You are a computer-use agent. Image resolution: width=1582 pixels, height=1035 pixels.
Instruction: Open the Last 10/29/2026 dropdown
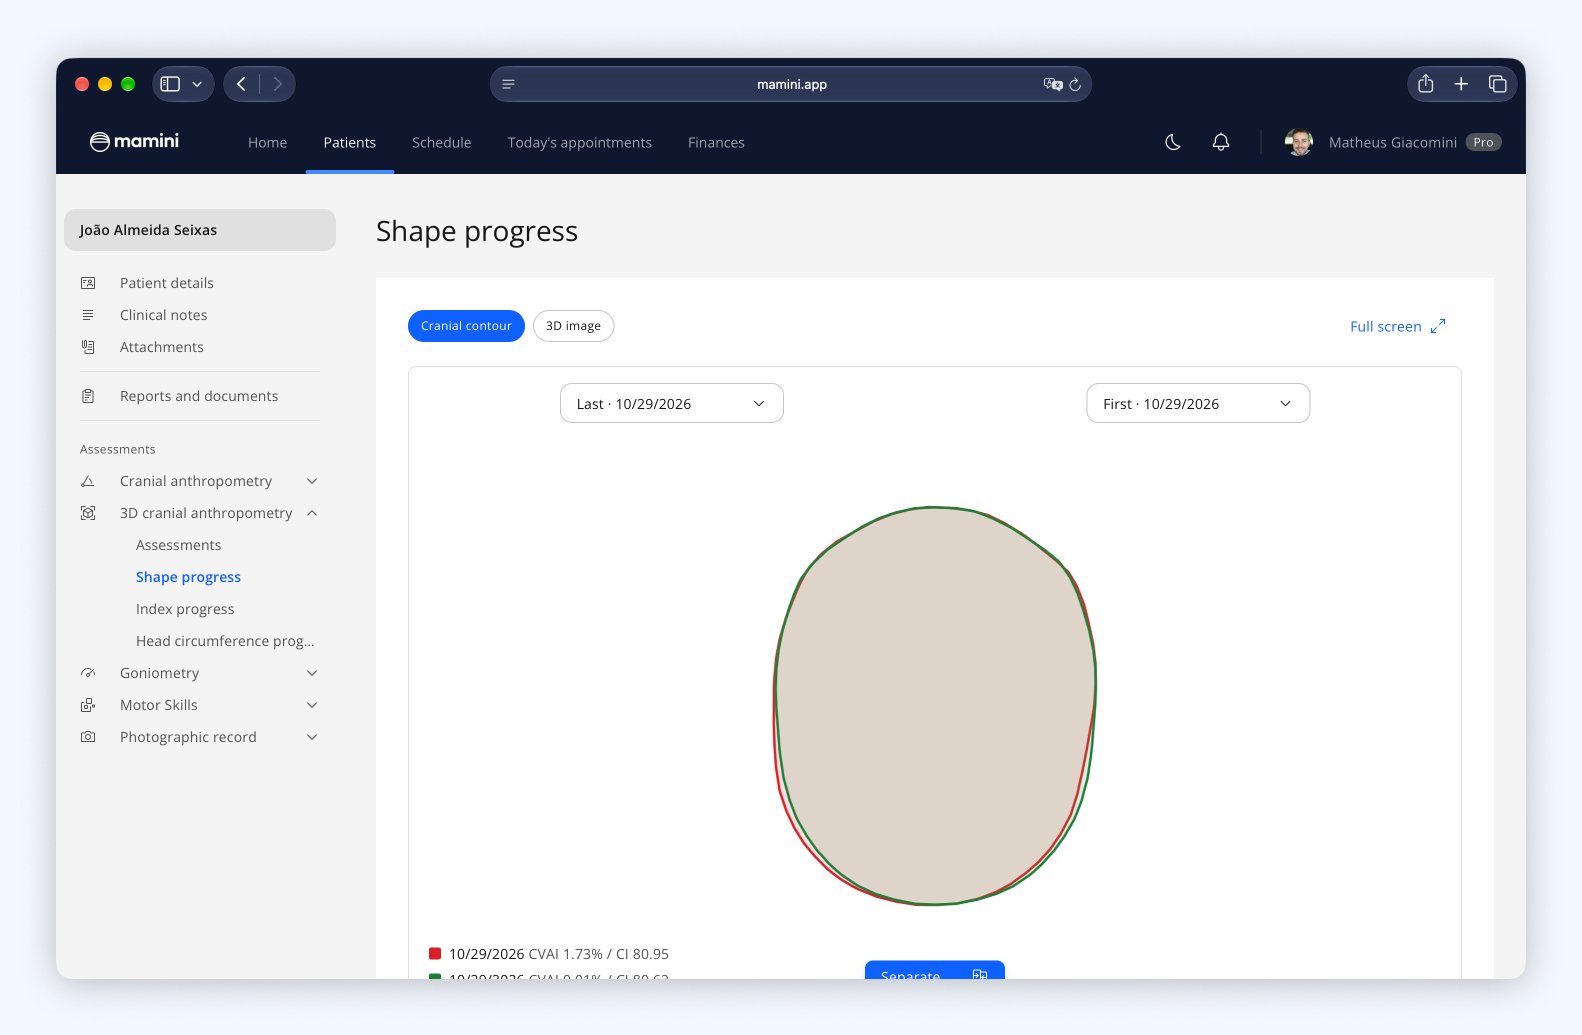click(x=671, y=403)
